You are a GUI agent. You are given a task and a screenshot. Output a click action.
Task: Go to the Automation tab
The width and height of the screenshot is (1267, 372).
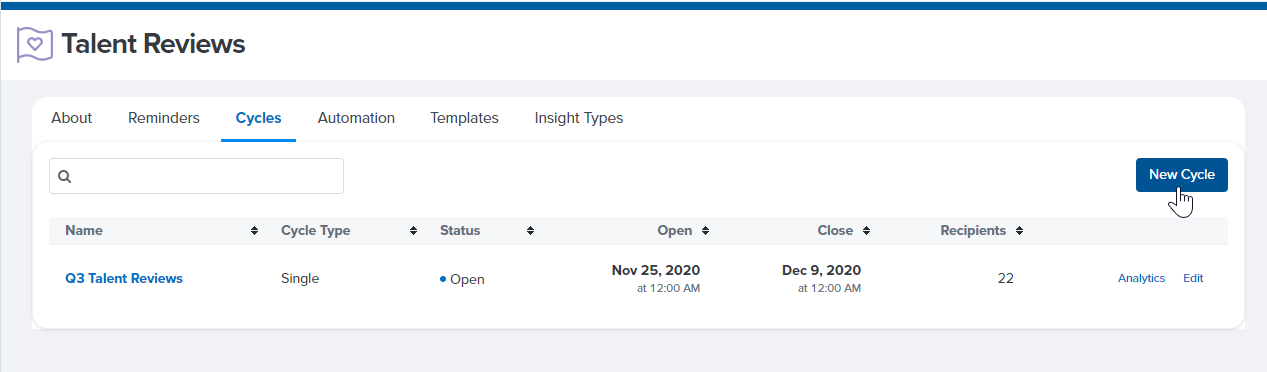pos(356,118)
